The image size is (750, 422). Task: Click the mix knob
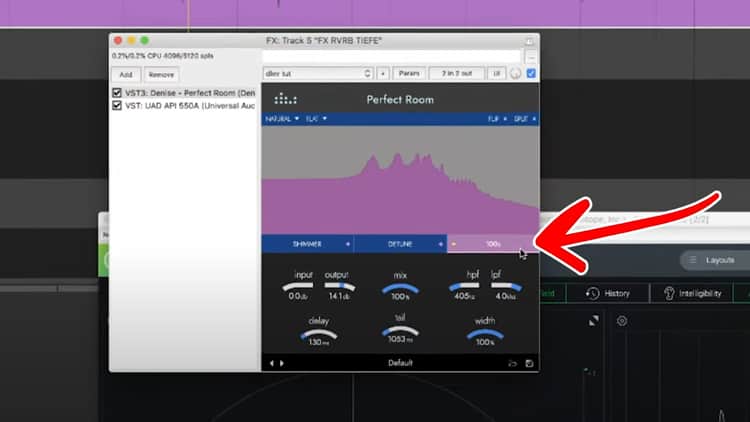pos(400,288)
